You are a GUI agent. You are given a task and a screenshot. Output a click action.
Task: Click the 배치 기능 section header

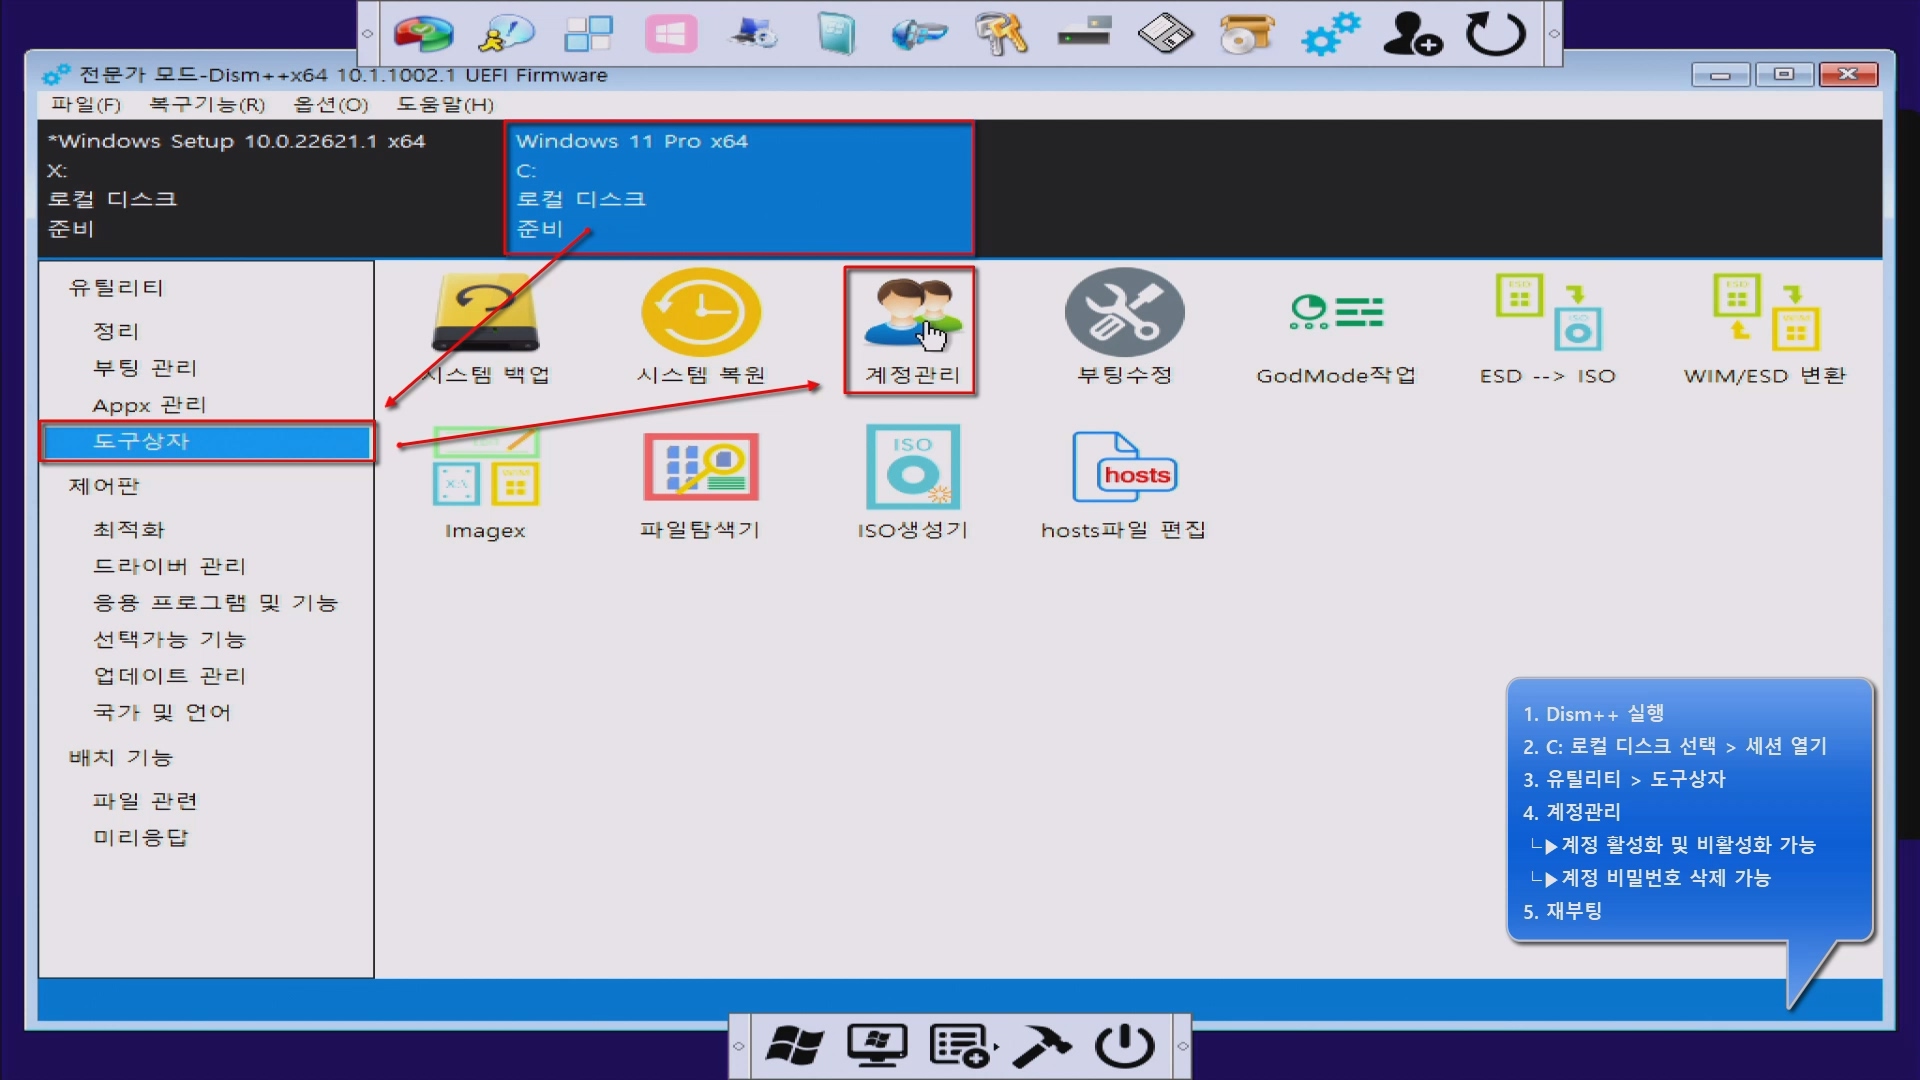[121, 758]
